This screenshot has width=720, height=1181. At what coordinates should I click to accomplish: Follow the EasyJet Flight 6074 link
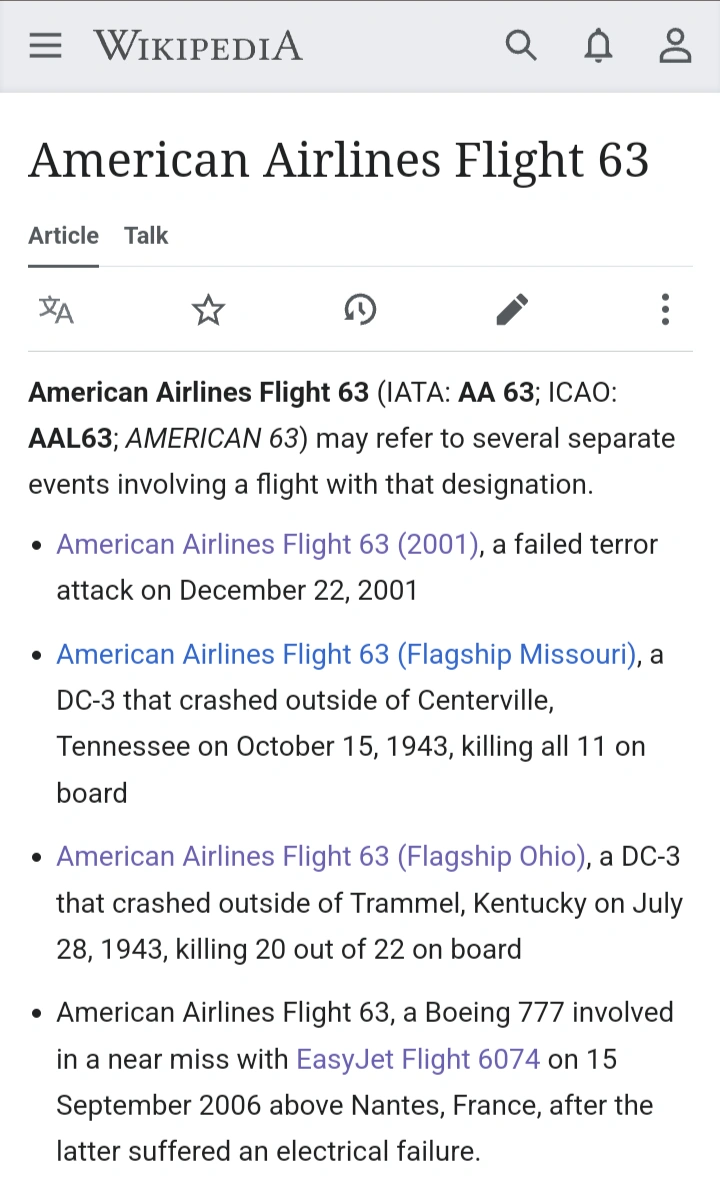coord(419,1059)
